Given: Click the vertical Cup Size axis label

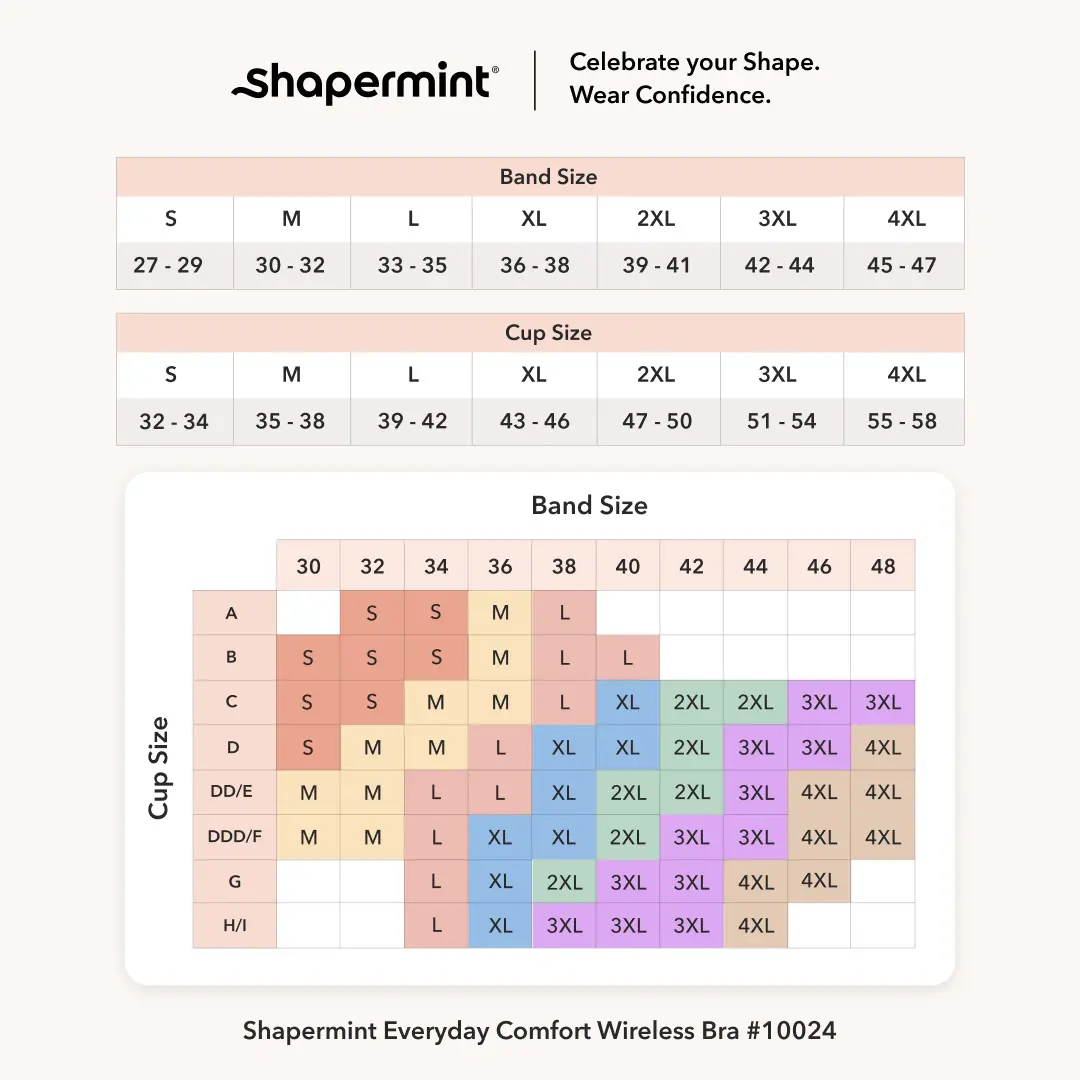Looking at the screenshot, I should [160, 768].
